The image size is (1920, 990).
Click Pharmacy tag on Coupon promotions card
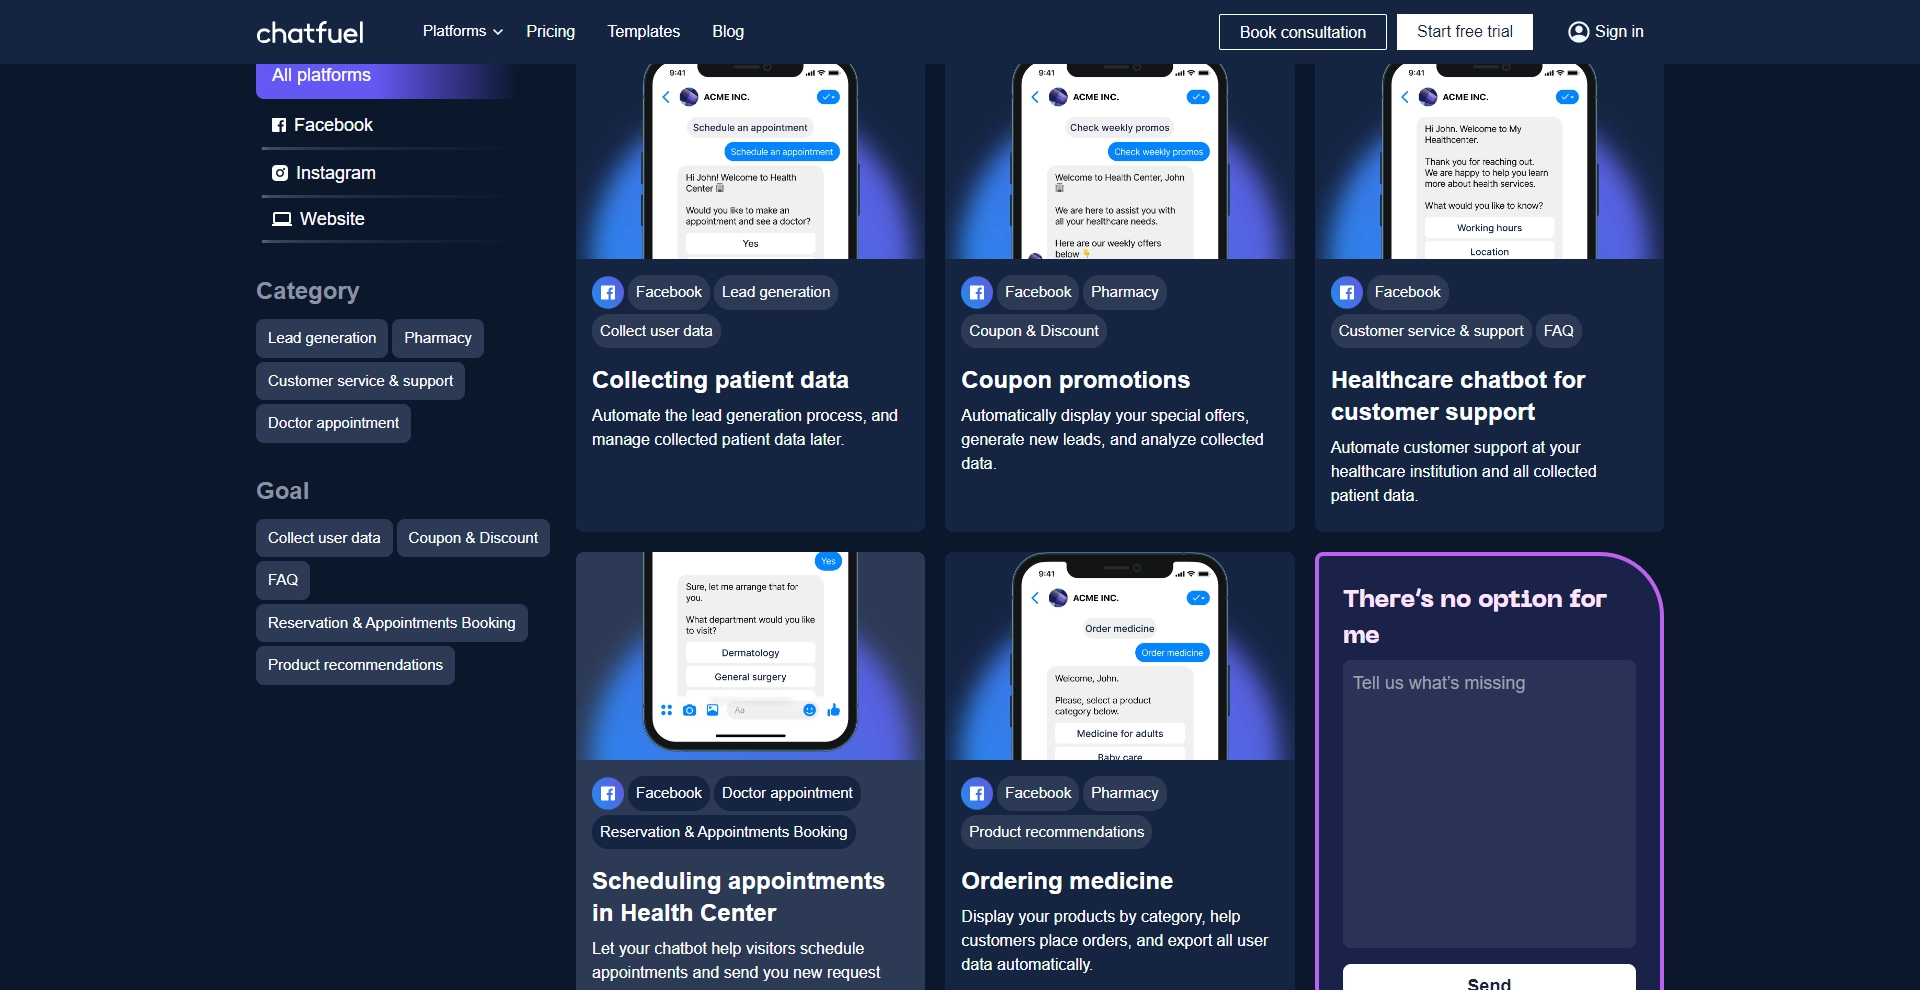pos(1124,292)
